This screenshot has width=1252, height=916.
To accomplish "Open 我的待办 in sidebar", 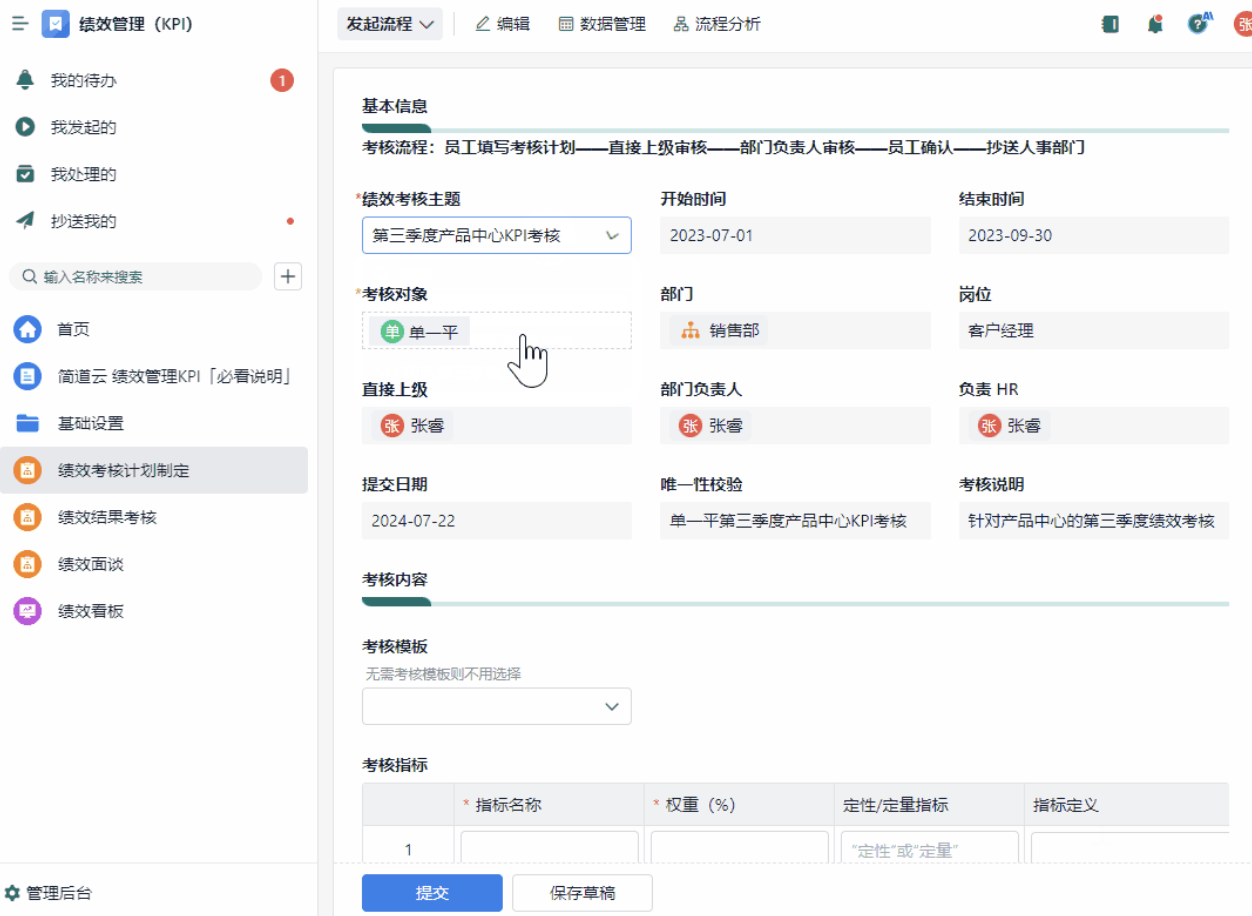I will [84, 80].
